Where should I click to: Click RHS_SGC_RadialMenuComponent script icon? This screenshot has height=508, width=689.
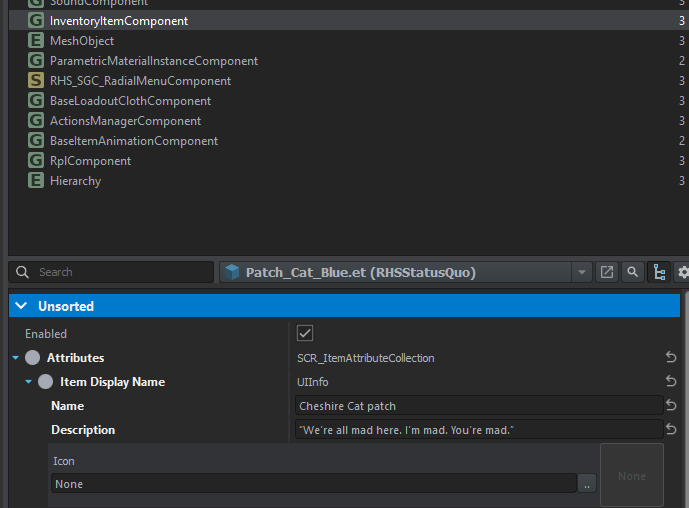pyautogui.click(x=36, y=81)
